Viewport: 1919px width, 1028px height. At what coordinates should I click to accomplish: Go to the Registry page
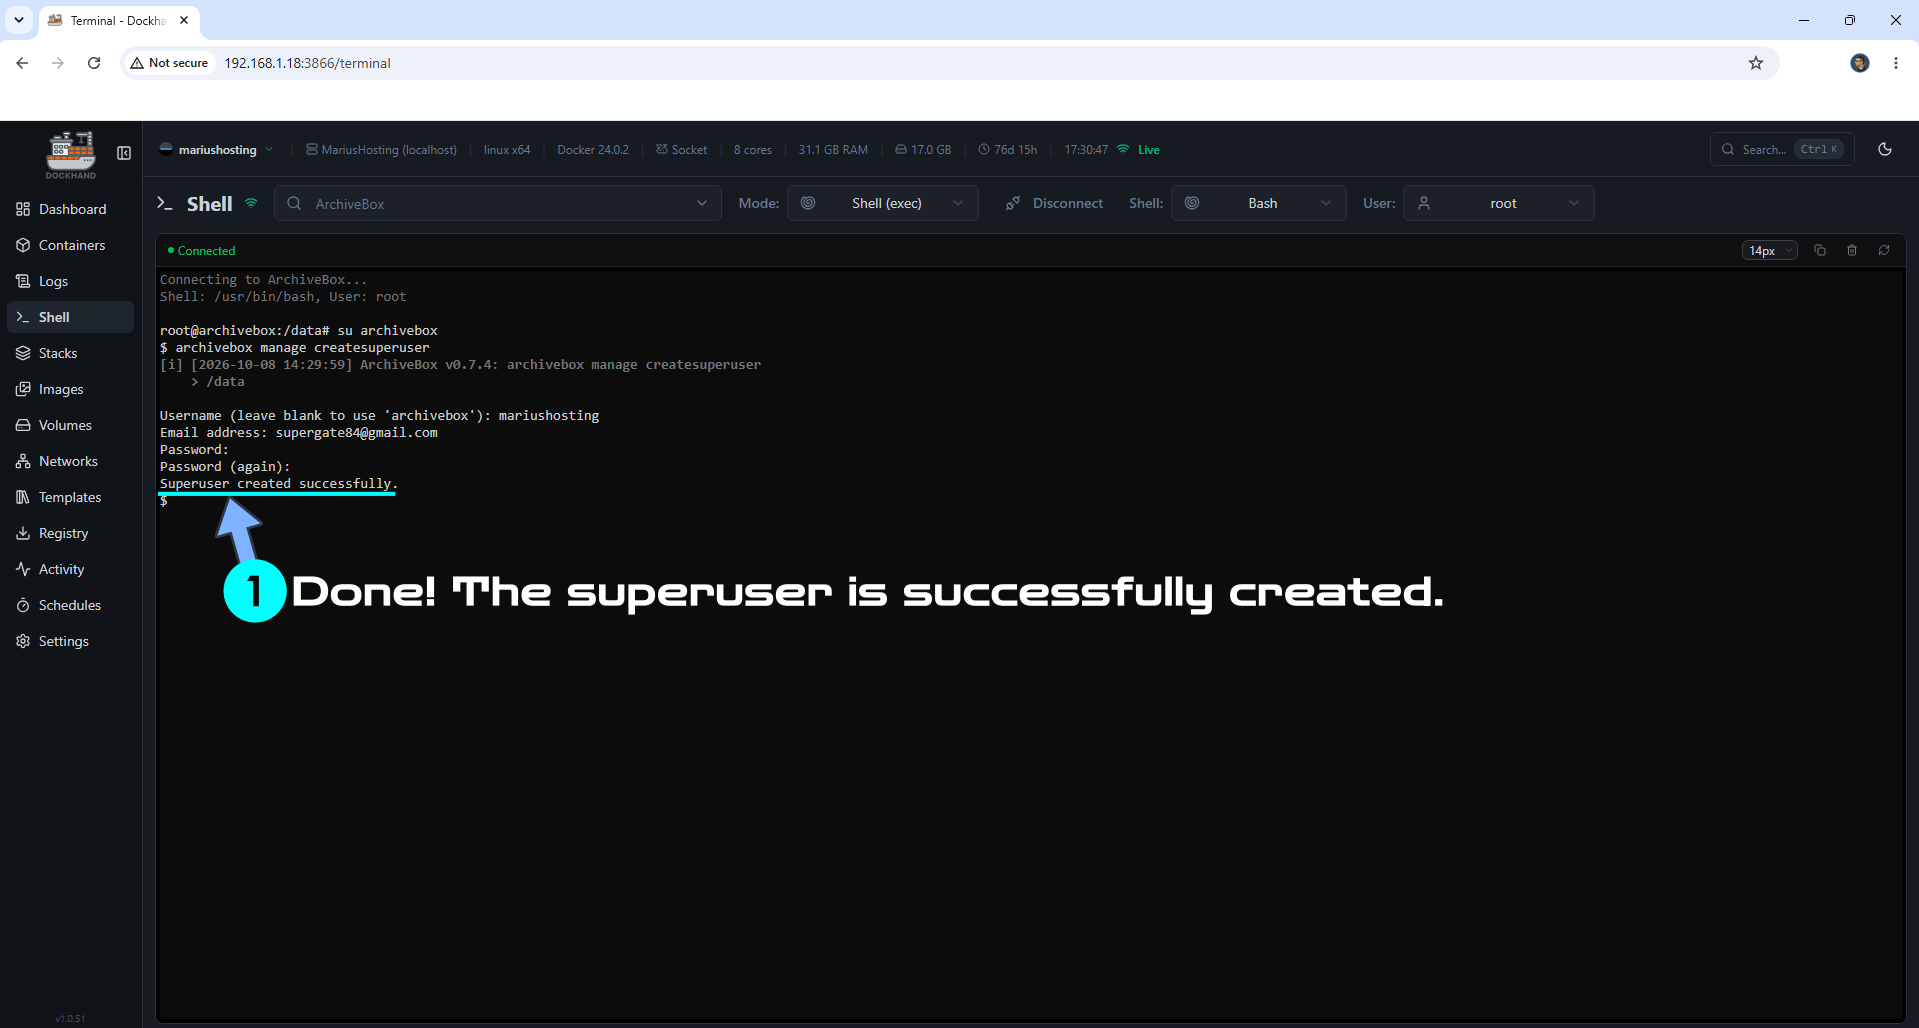pyautogui.click(x=70, y=533)
